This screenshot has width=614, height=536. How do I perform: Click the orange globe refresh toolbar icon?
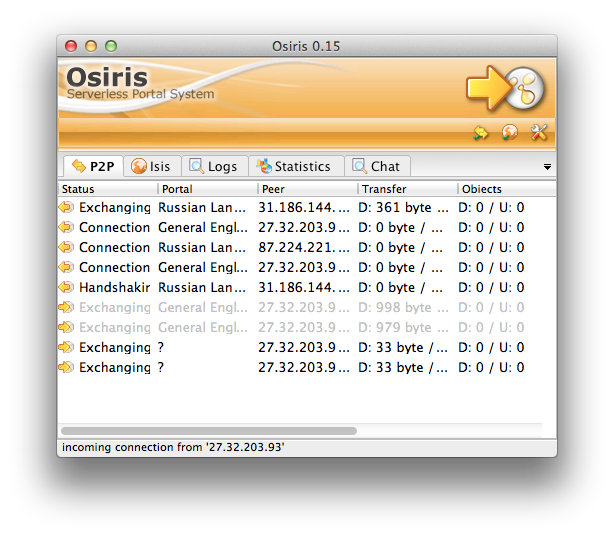[x=509, y=132]
